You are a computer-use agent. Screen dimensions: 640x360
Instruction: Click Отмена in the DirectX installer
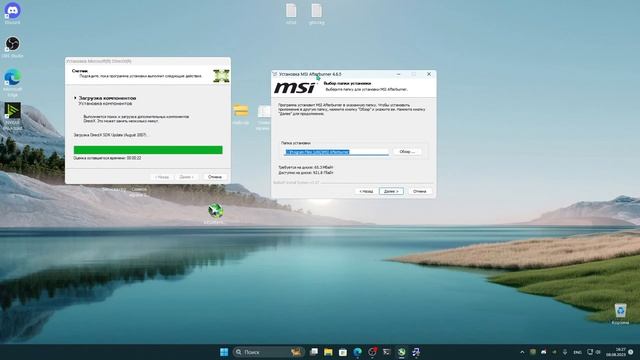point(215,177)
